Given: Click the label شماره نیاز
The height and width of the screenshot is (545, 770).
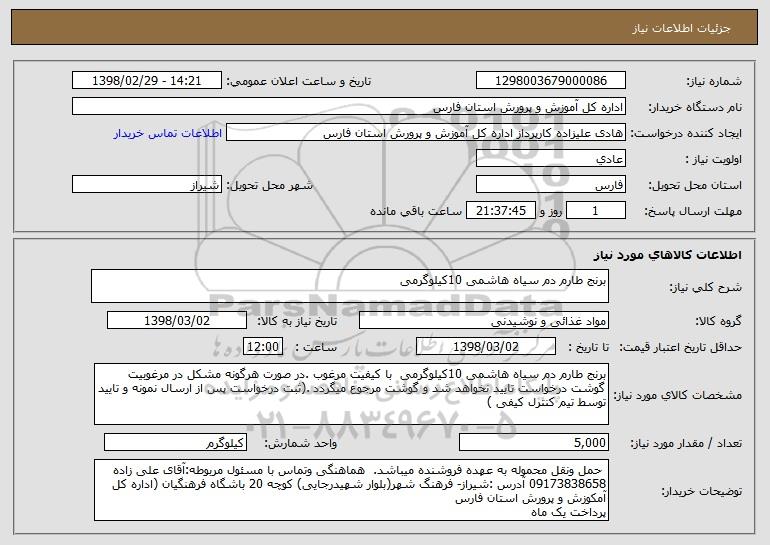Looking at the screenshot, I should click(x=716, y=81).
